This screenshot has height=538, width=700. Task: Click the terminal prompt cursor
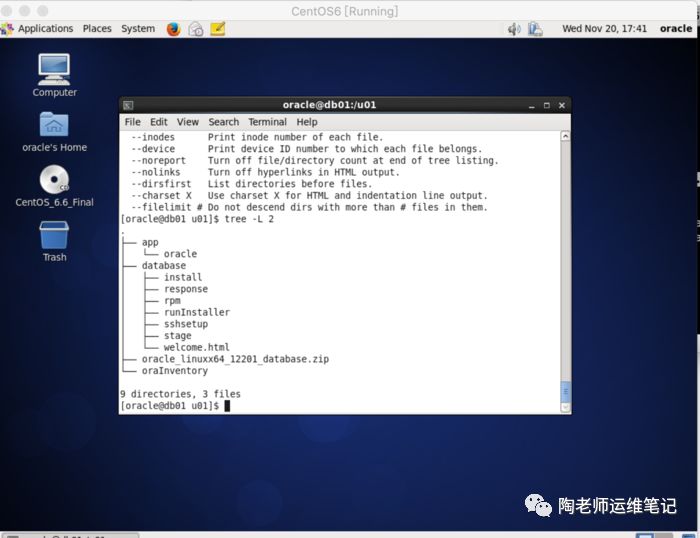[x=227, y=405]
